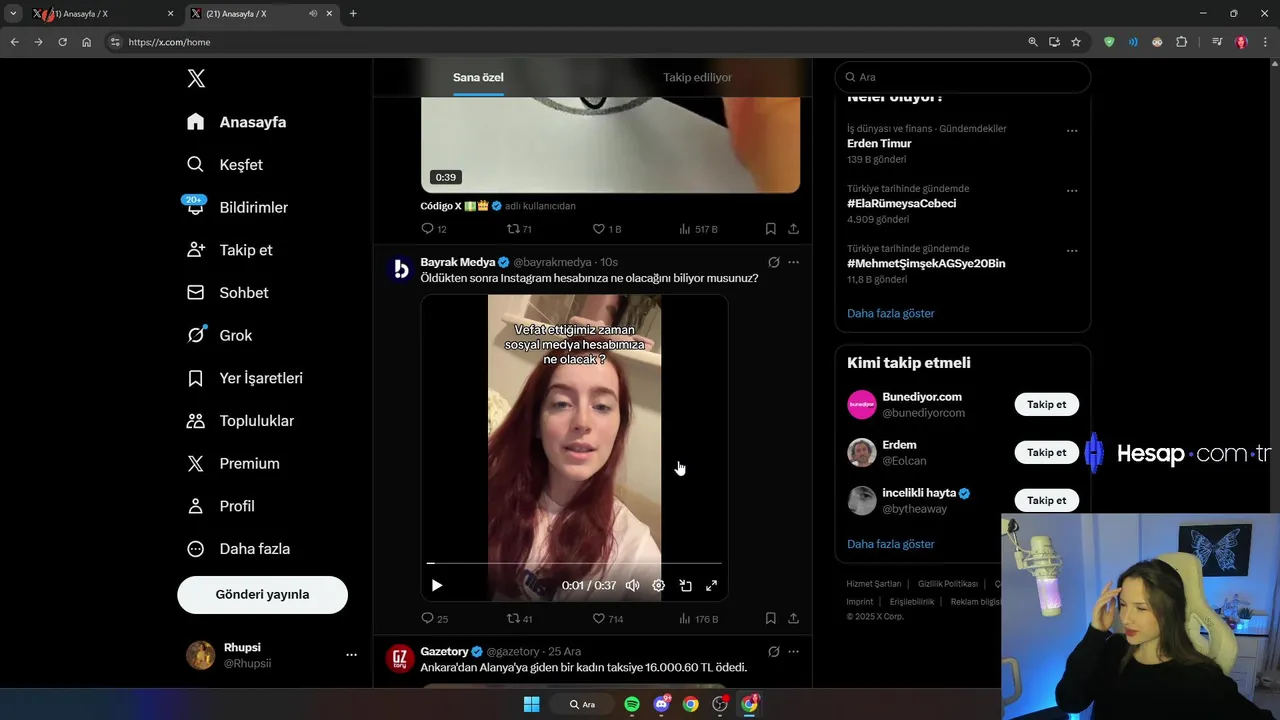Share the Código X video post
1280x720 pixels.
pyautogui.click(x=793, y=229)
